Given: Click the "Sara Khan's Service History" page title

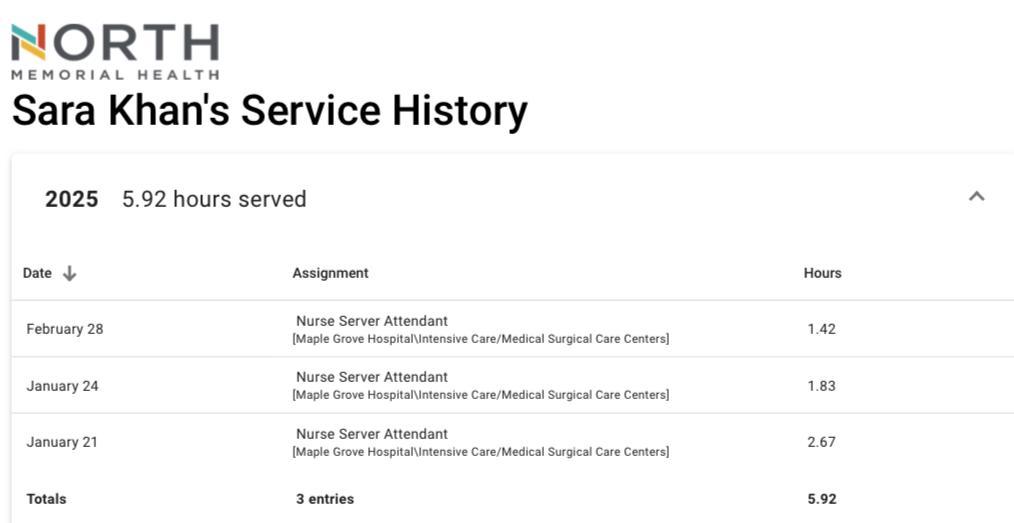Looking at the screenshot, I should (x=269, y=111).
